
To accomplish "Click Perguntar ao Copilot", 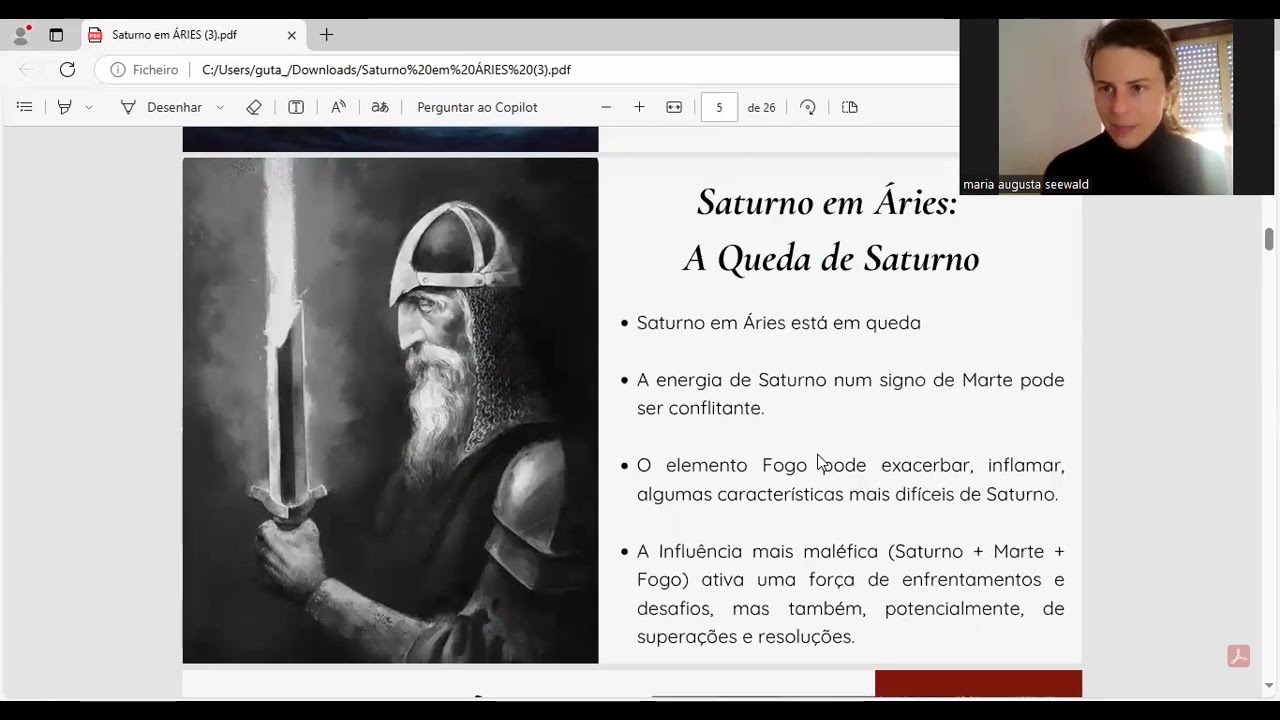I will tap(477, 107).
